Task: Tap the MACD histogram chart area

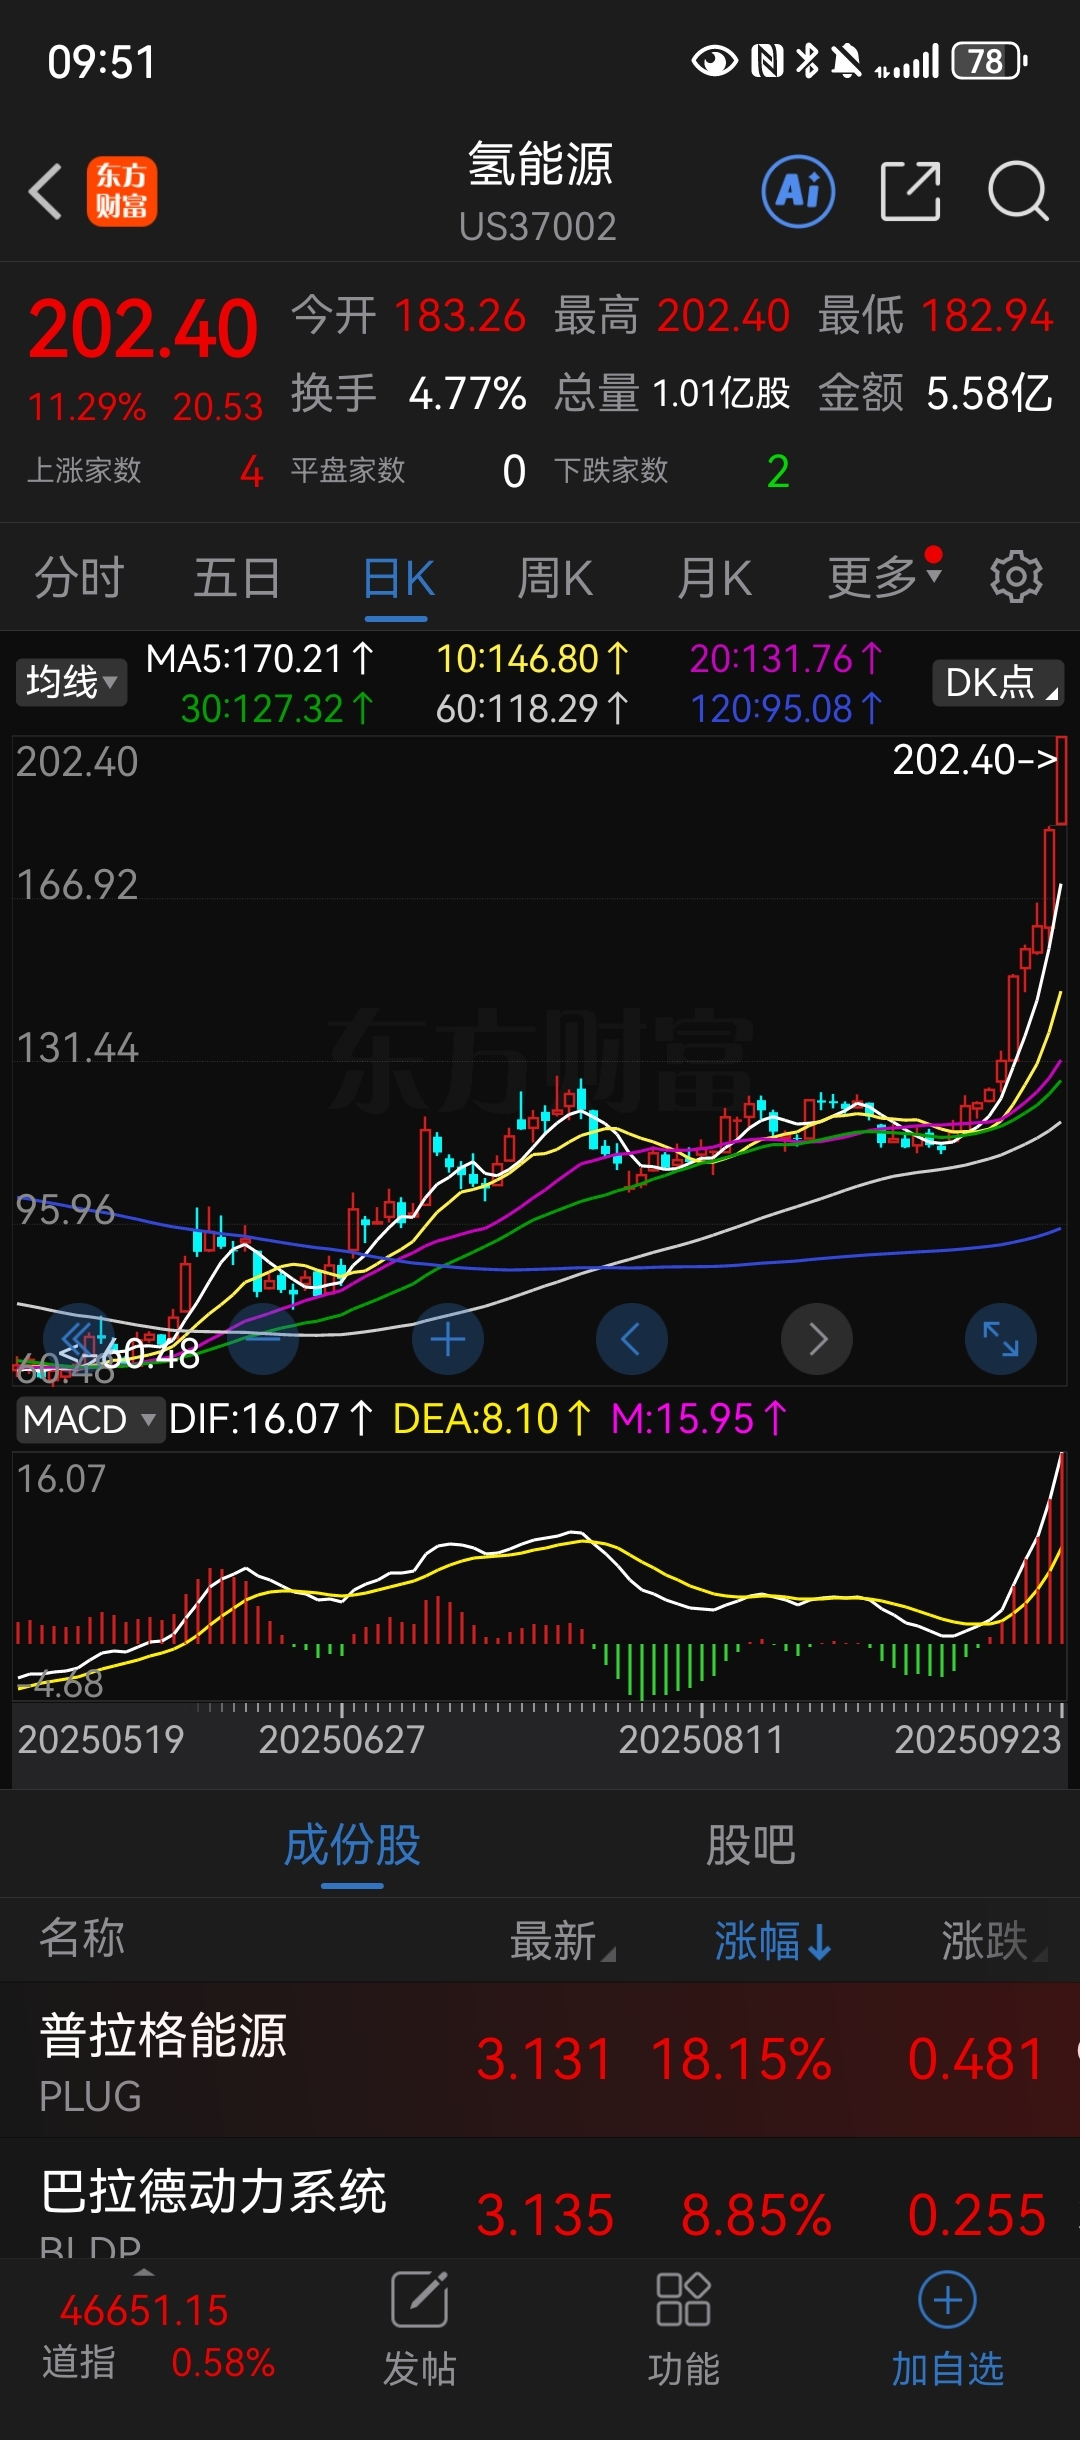Action: coord(540,1575)
